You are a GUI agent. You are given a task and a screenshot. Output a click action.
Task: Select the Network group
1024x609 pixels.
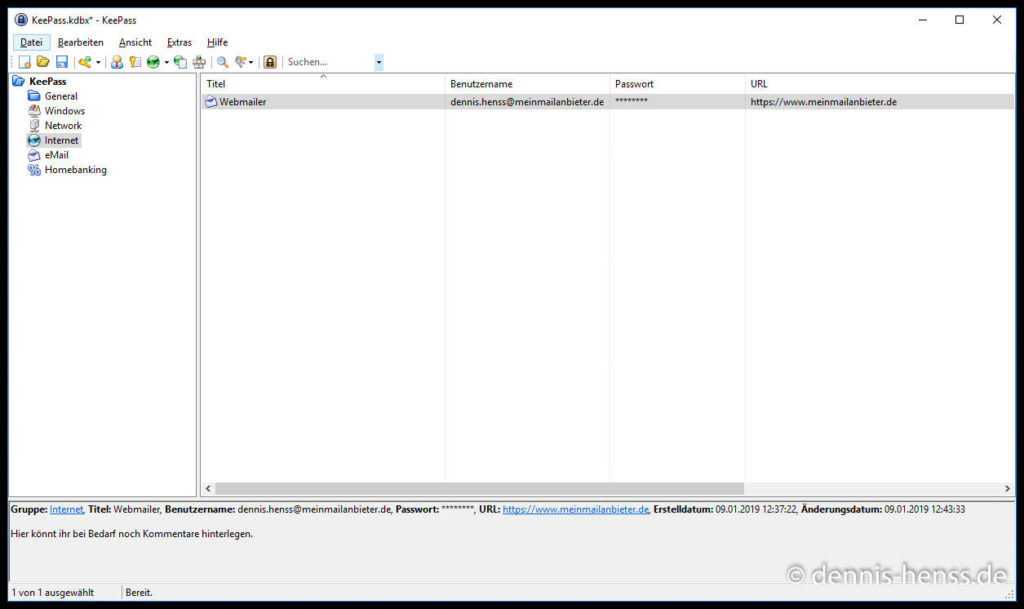pyautogui.click(x=63, y=125)
